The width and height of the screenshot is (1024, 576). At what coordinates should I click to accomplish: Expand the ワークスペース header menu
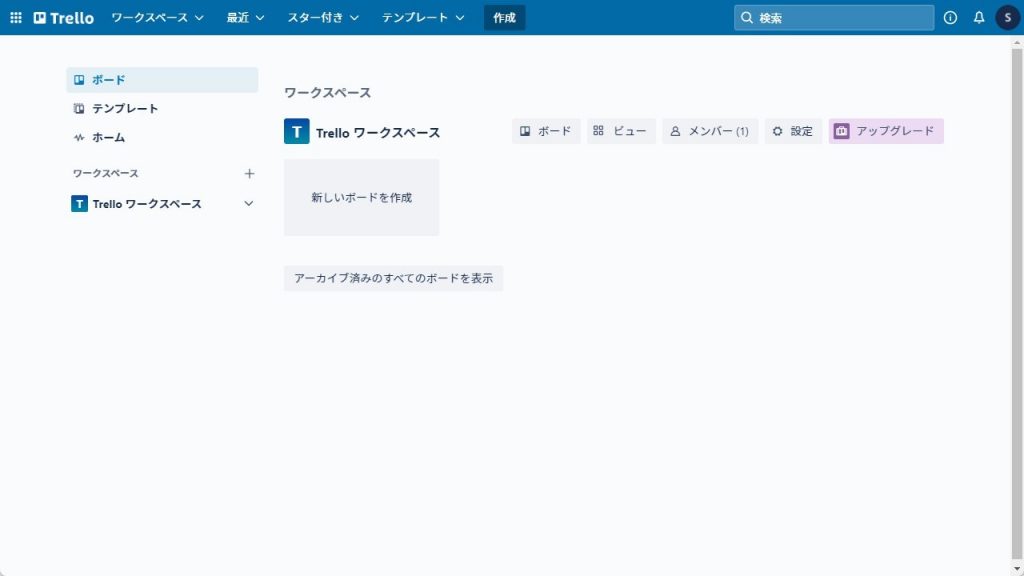[157, 18]
